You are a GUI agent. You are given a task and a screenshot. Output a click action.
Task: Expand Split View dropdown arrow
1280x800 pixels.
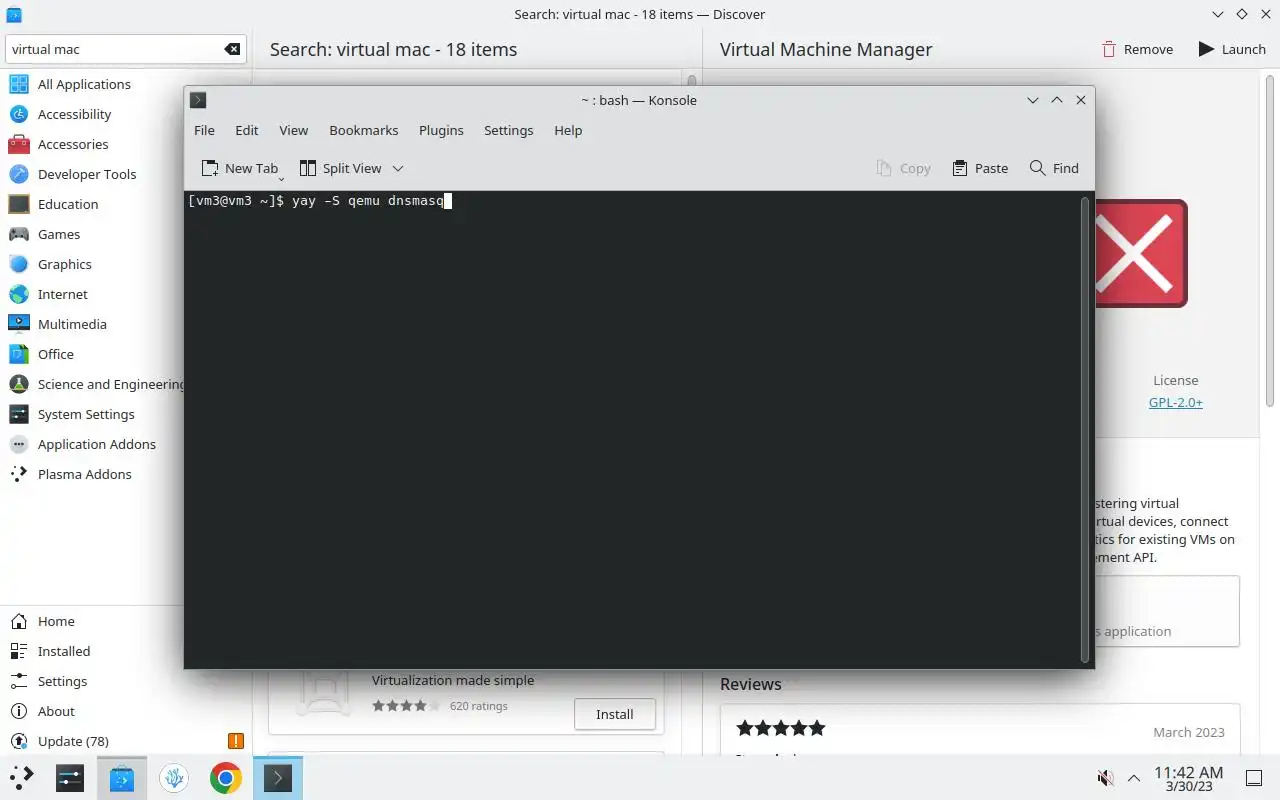coord(397,168)
